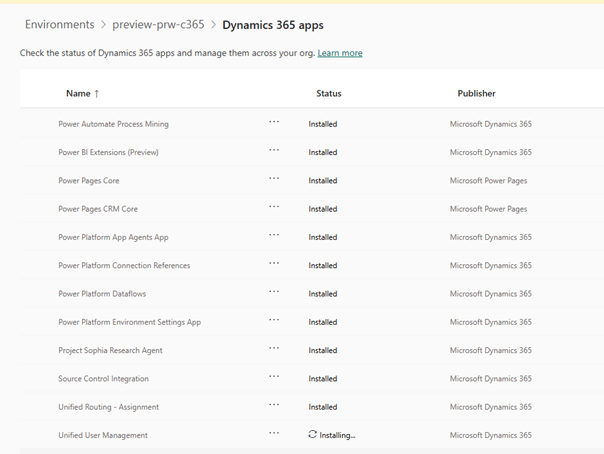Sort by the Name column header
This screenshot has width=604, height=454.
tap(78, 94)
